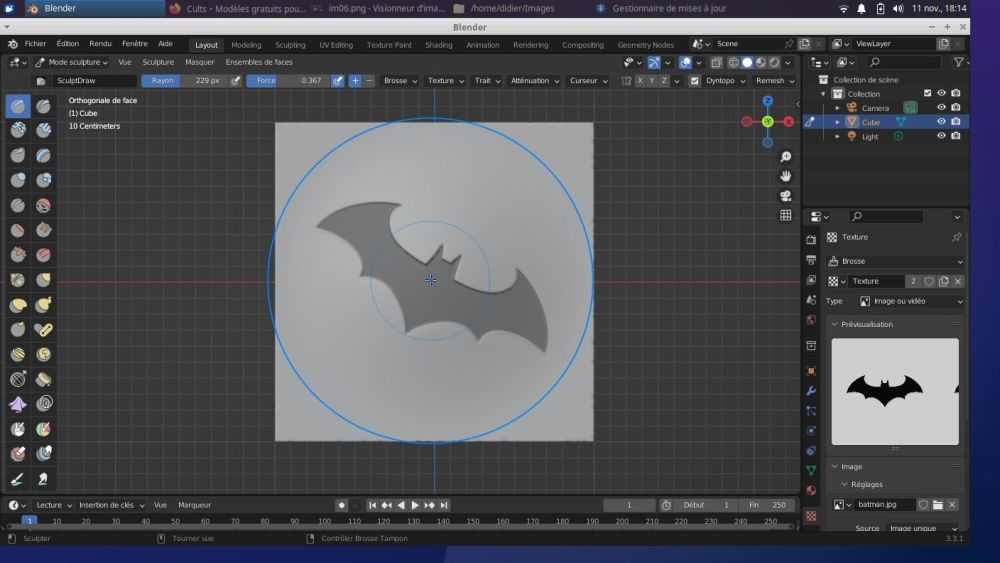Open the Type 'Image ou vidéo' dropdown
Screen dimensions: 1000x563
911,301
